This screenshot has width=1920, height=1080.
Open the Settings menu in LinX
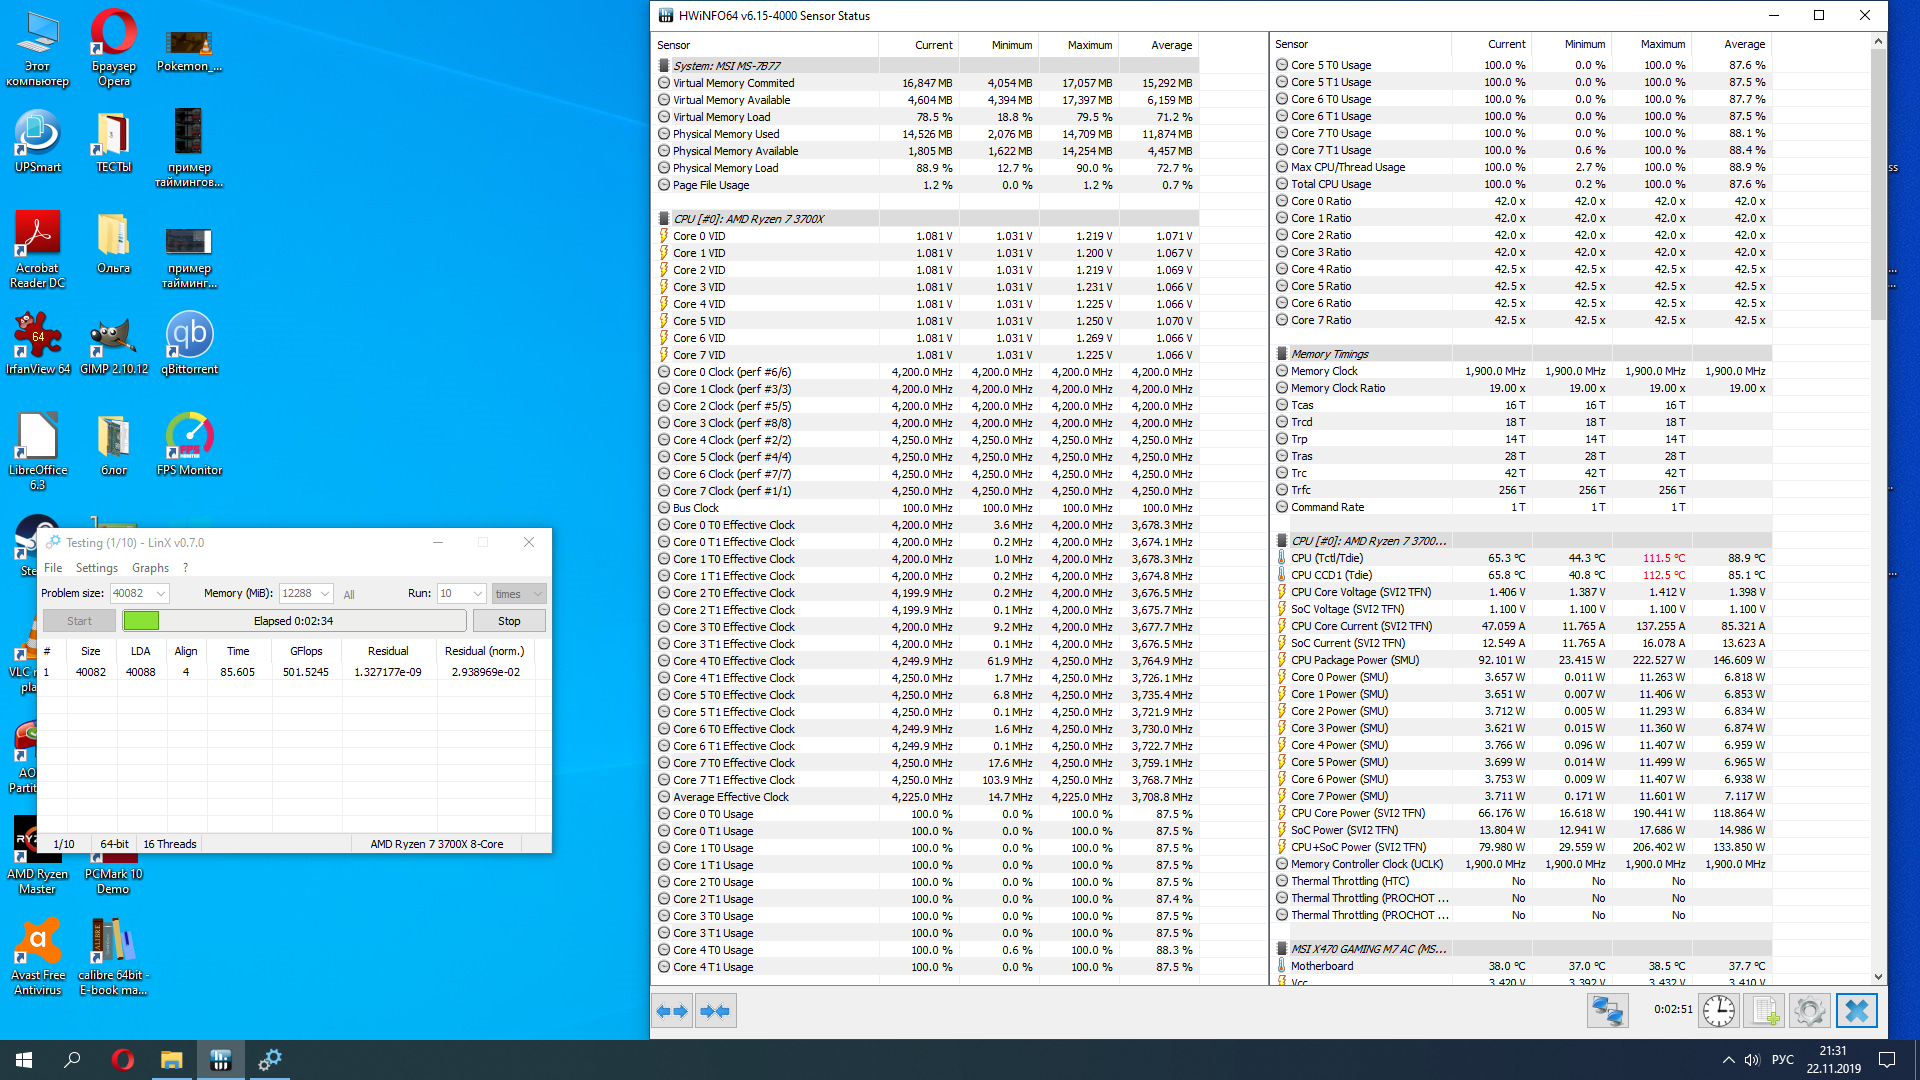pyautogui.click(x=97, y=568)
